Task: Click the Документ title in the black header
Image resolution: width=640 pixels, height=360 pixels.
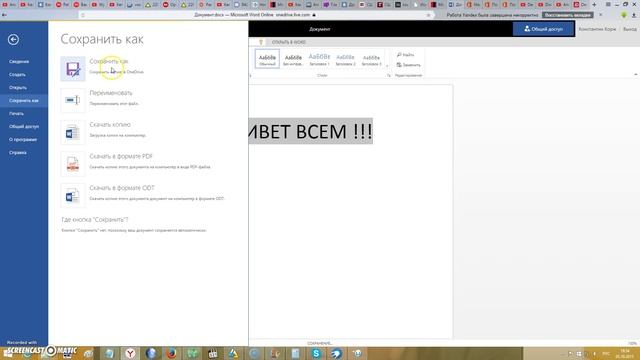Action: [x=320, y=29]
